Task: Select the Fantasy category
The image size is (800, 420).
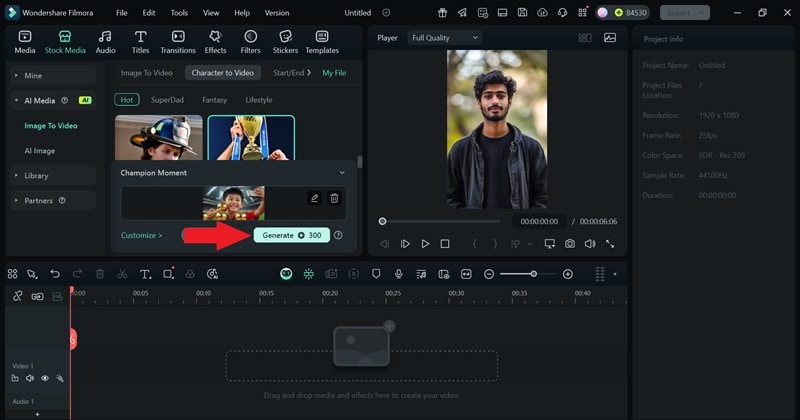Action: pyautogui.click(x=214, y=100)
